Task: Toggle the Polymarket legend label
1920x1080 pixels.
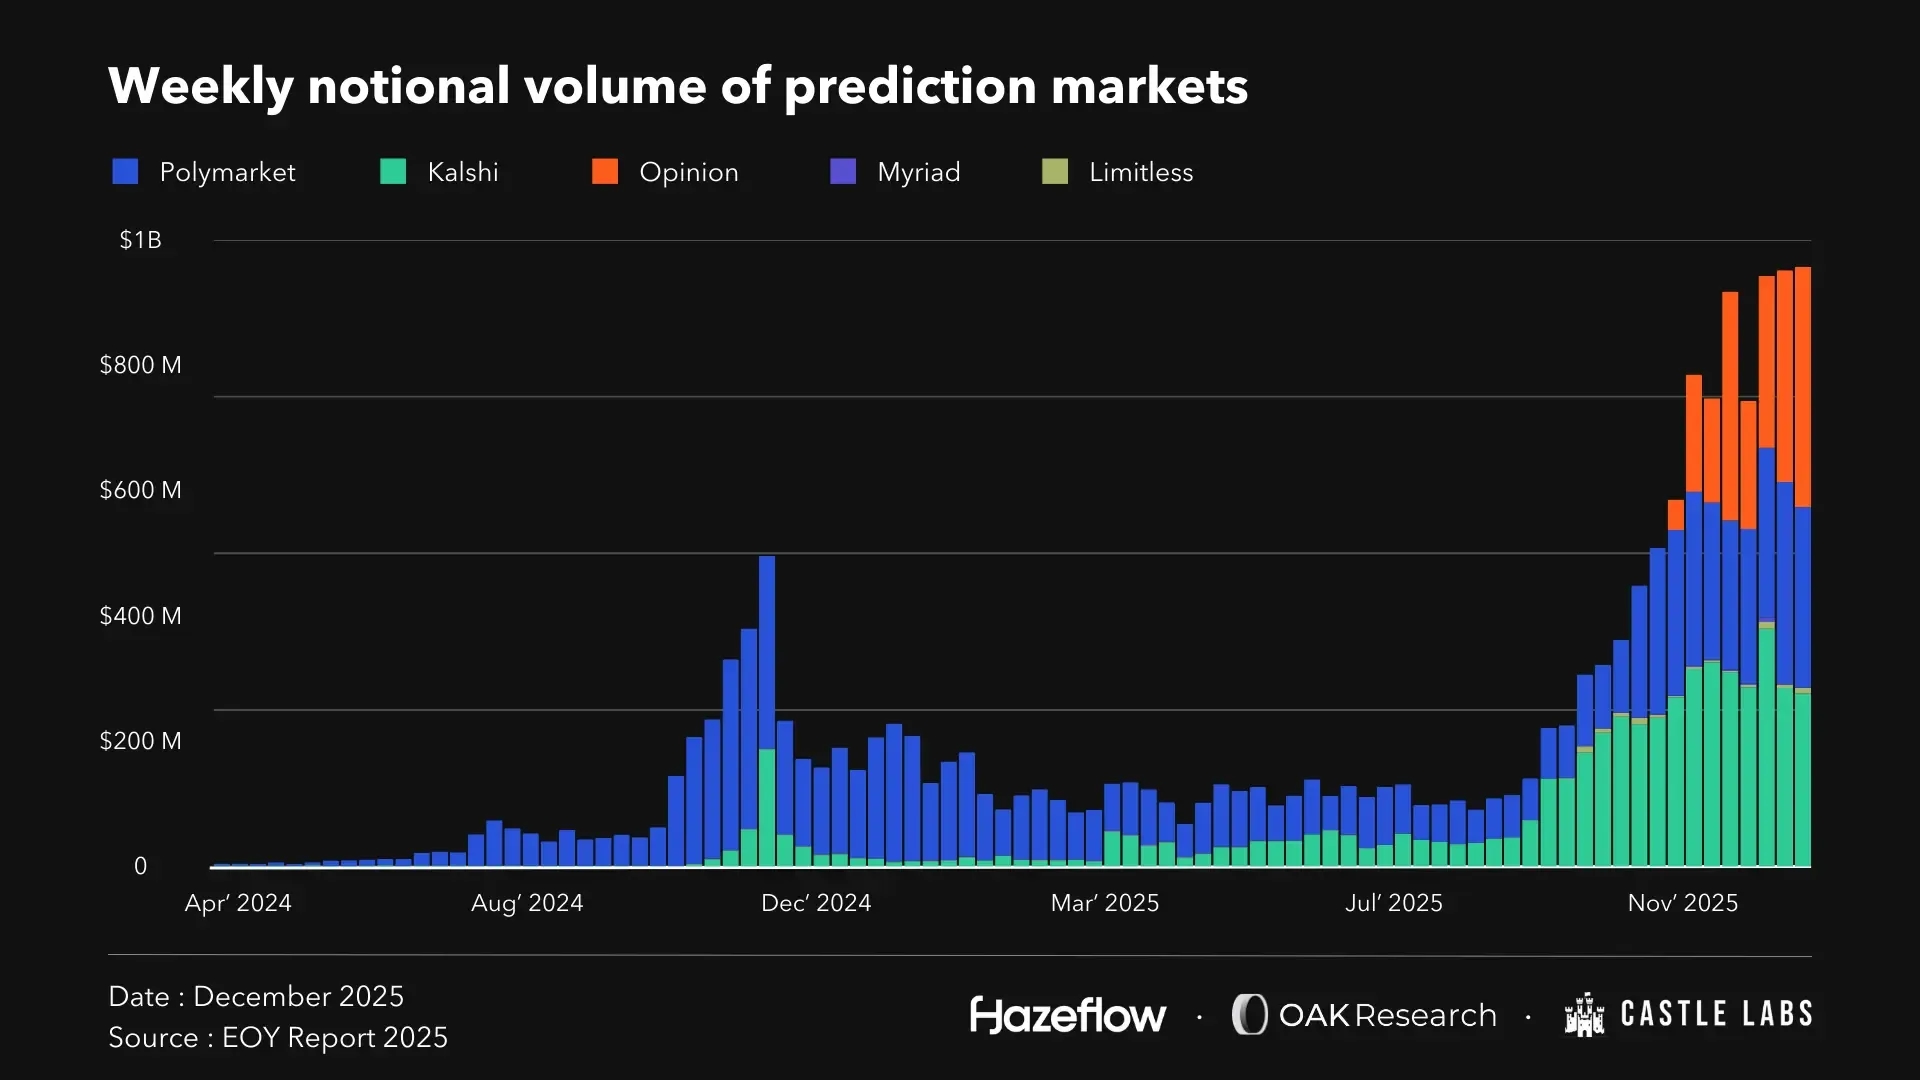Action: (227, 172)
